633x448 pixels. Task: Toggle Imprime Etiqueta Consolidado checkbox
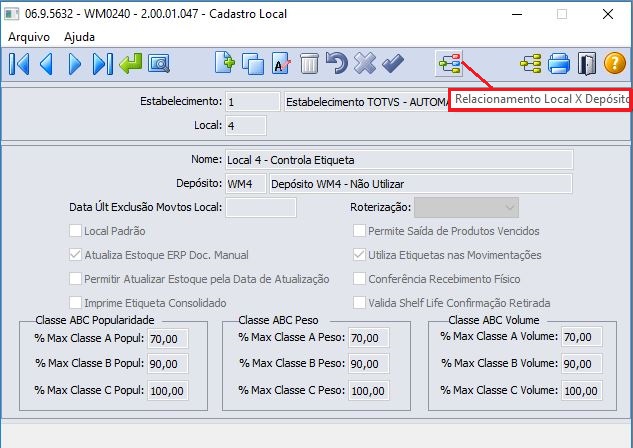pos(75,303)
